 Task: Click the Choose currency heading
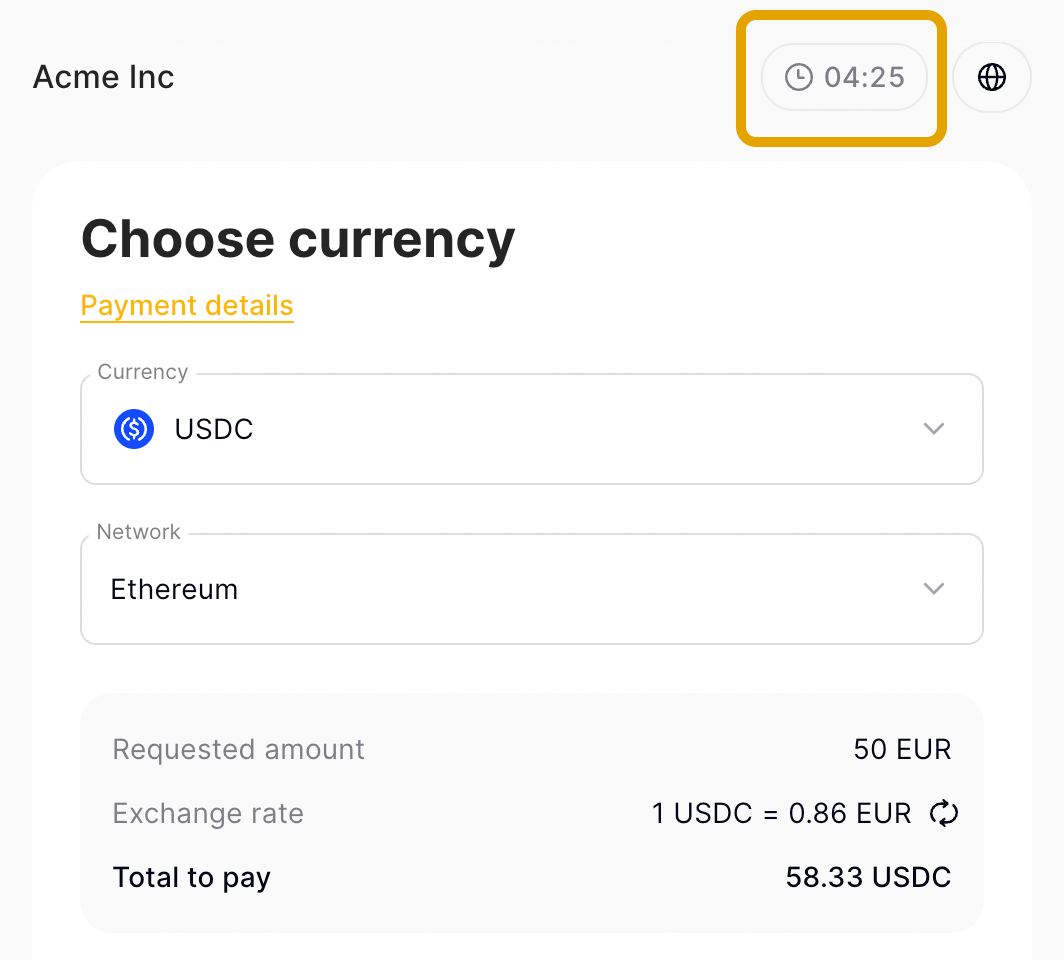click(x=298, y=239)
